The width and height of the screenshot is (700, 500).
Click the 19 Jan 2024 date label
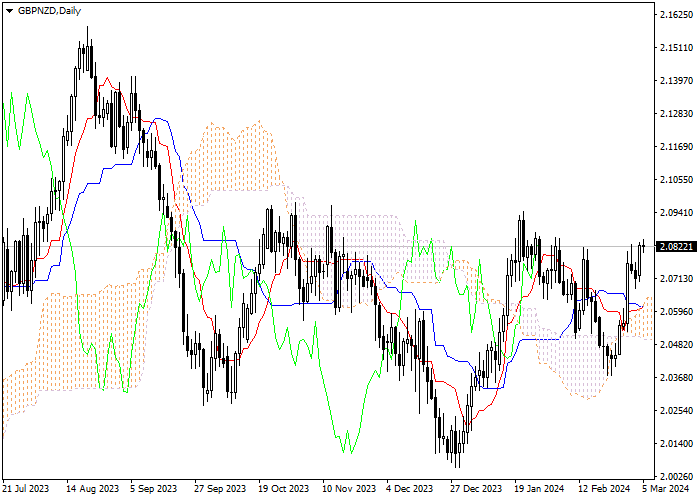pyautogui.click(x=539, y=489)
